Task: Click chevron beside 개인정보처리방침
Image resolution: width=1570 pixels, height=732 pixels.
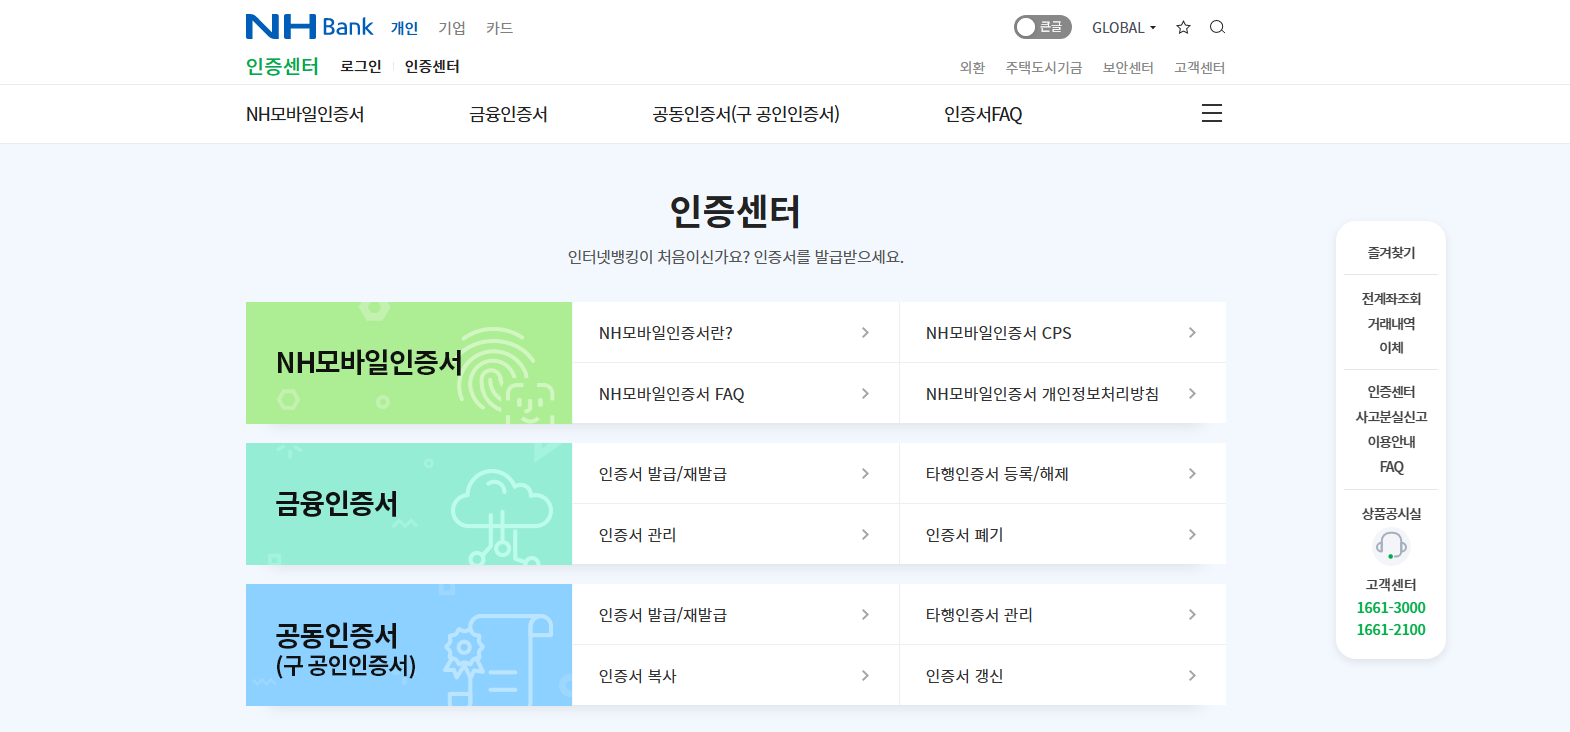Action: (1192, 394)
